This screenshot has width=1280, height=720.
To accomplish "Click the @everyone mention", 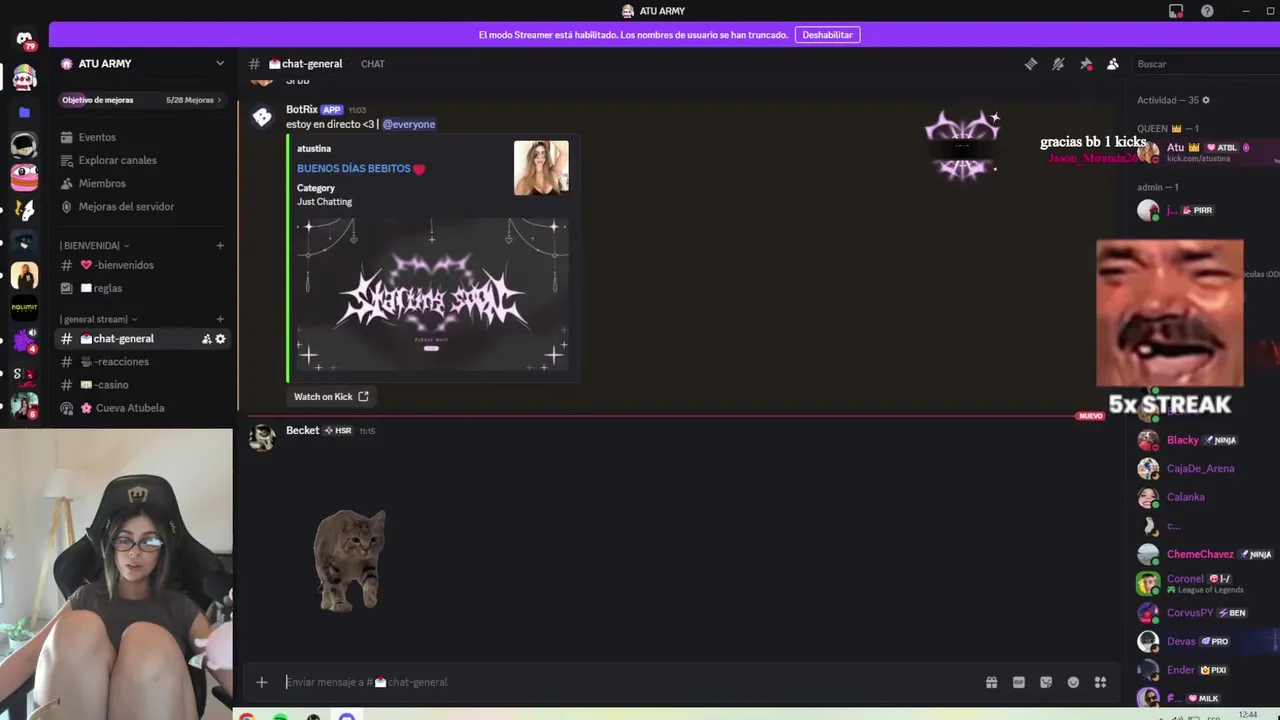I will point(409,124).
